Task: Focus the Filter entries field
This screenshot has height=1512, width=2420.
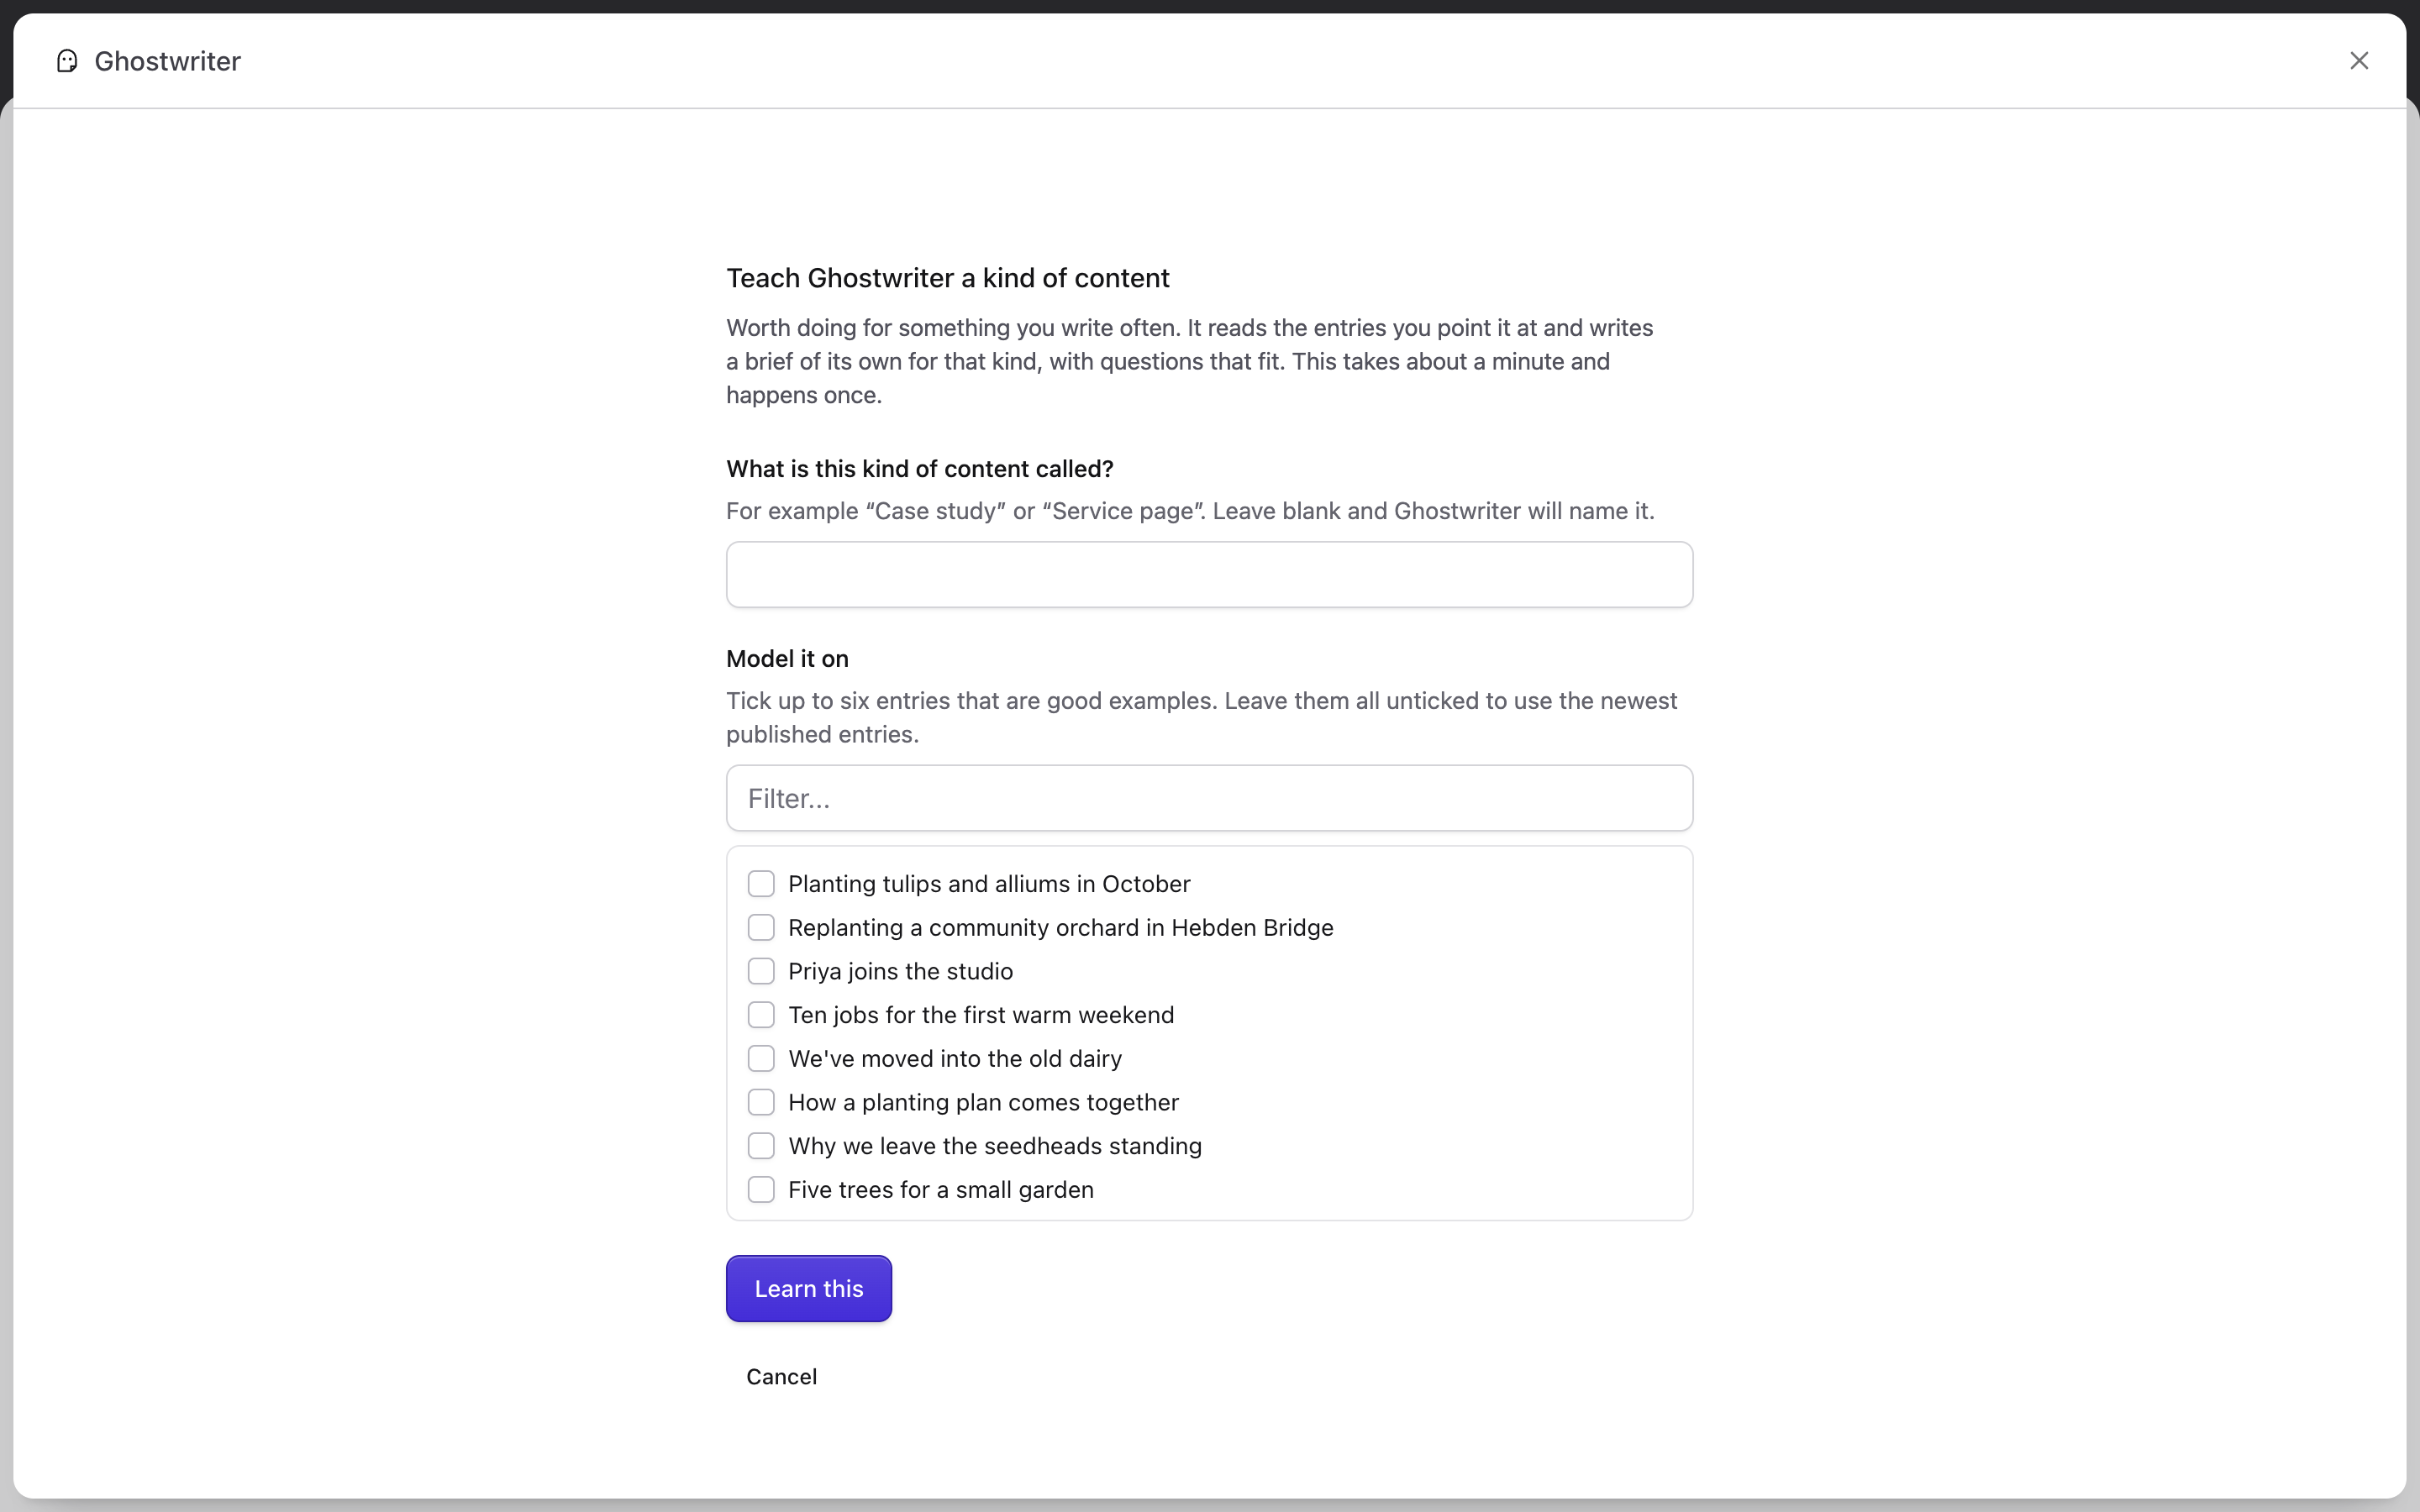Action: point(1209,798)
